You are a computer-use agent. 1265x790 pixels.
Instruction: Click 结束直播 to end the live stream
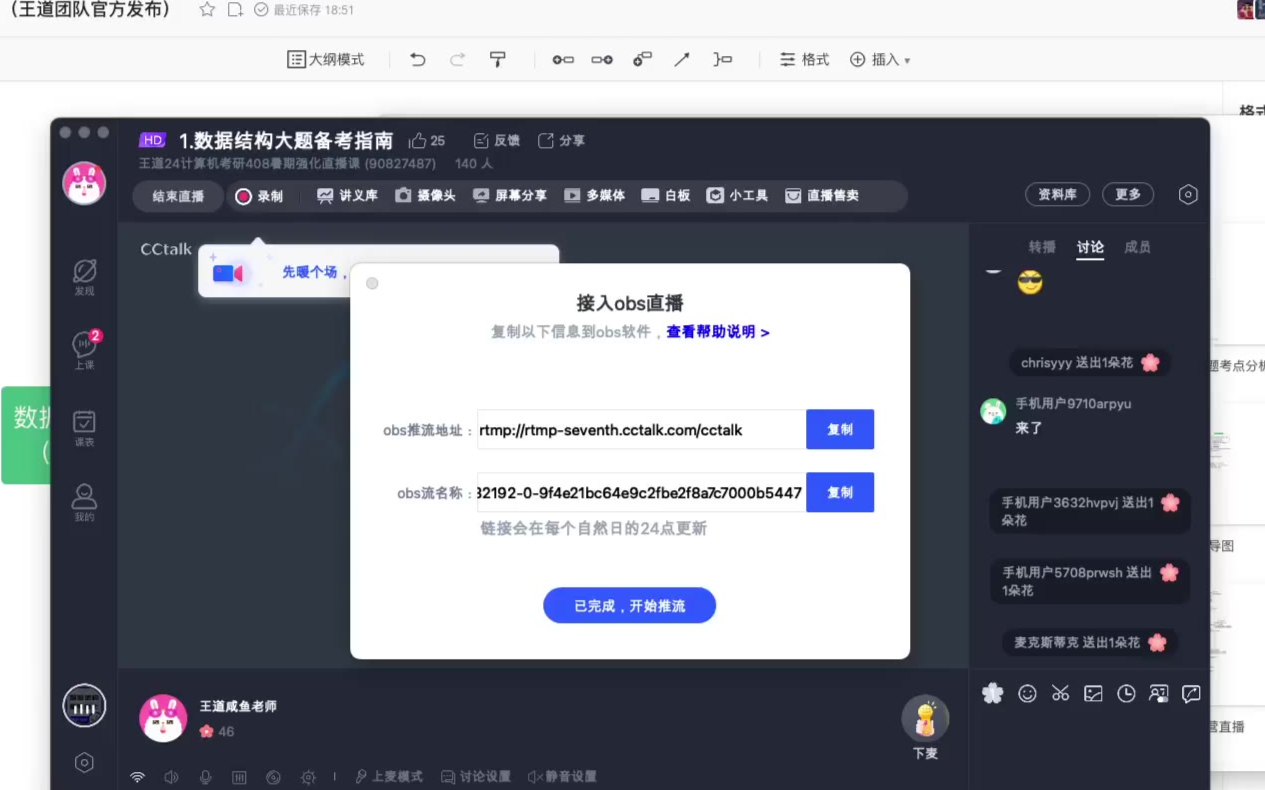(178, 196)
